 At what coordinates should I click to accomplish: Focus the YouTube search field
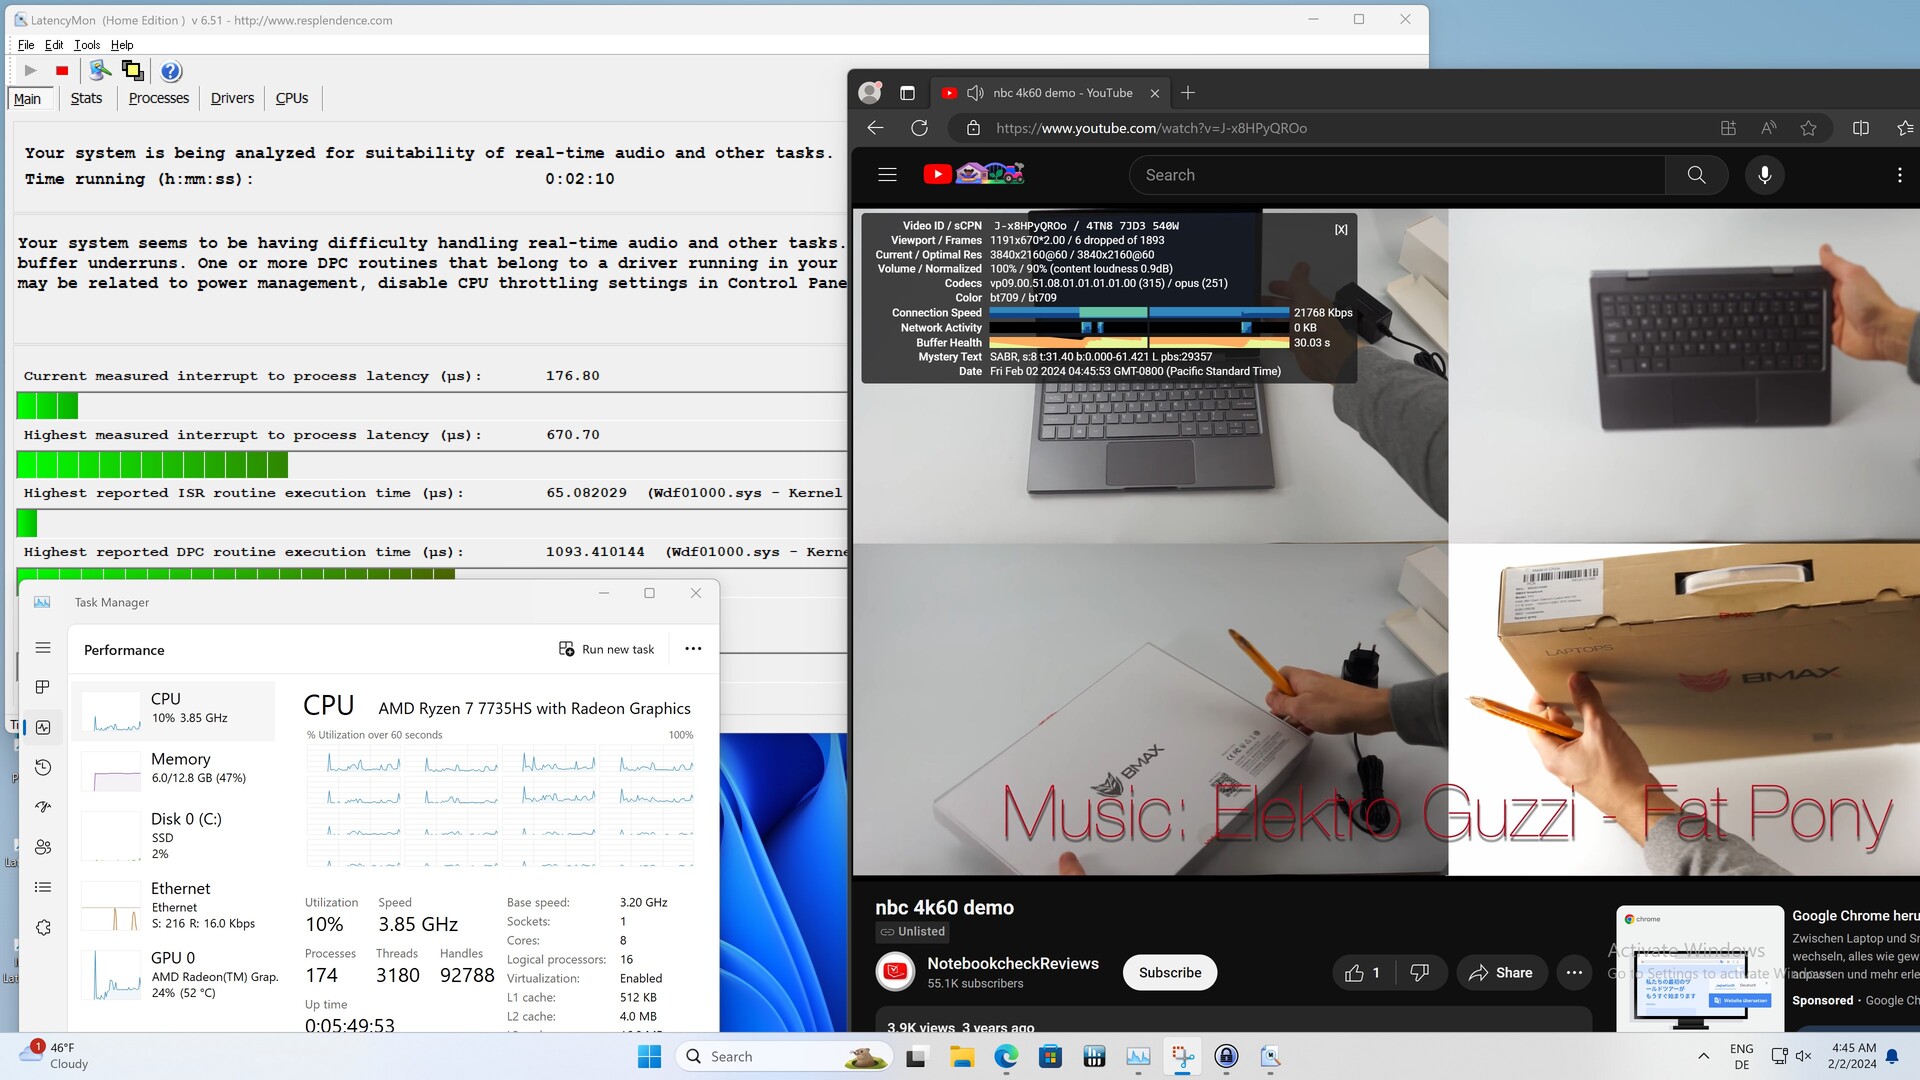pyautogui.click(x=1397, y=175)
